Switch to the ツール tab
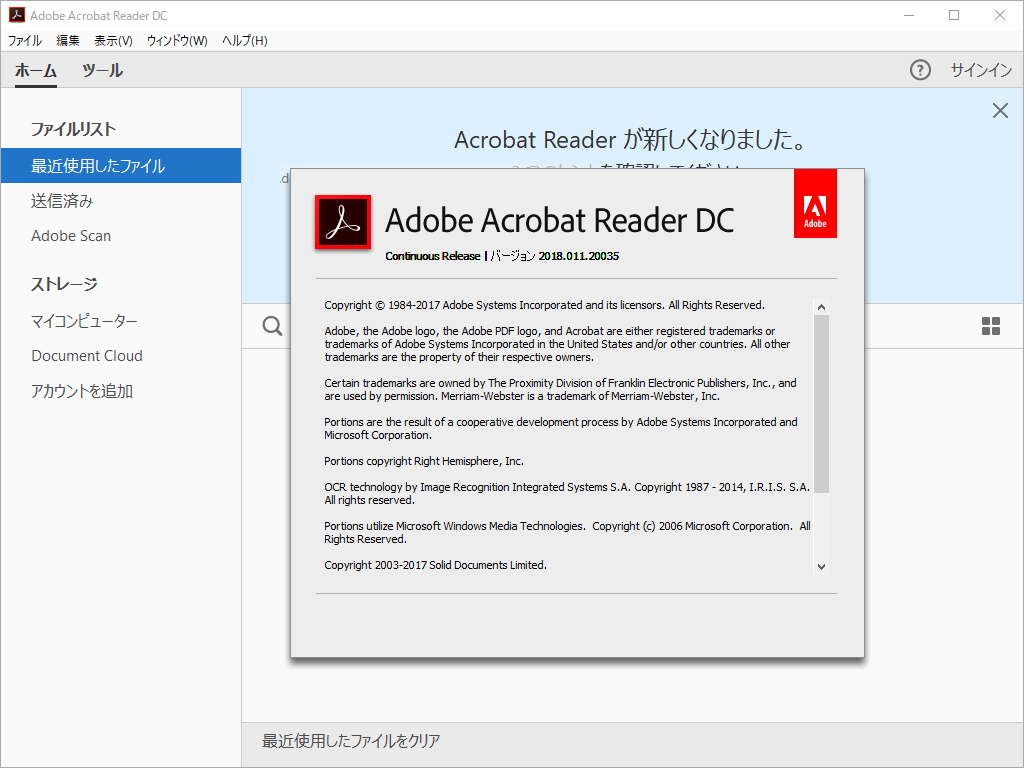This screenshot has height=768, width=1024. click(102, 71)
